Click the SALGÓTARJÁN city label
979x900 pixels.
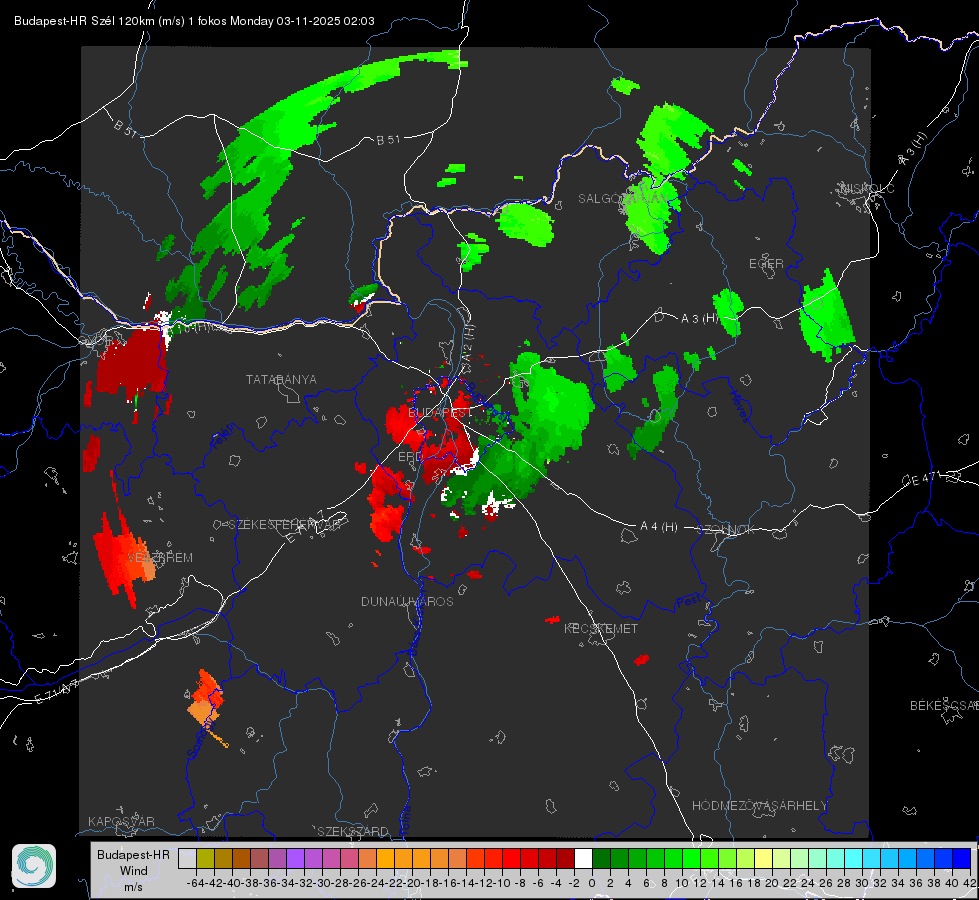(622, 199)
